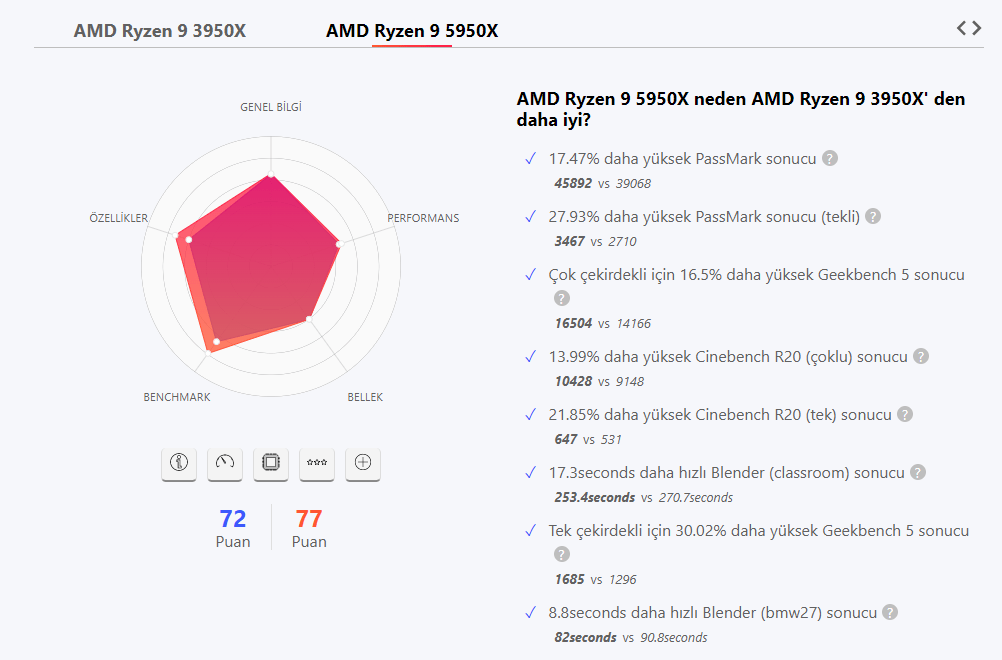
Task: Click the plus features icon button
Action: tap(363, 463)
